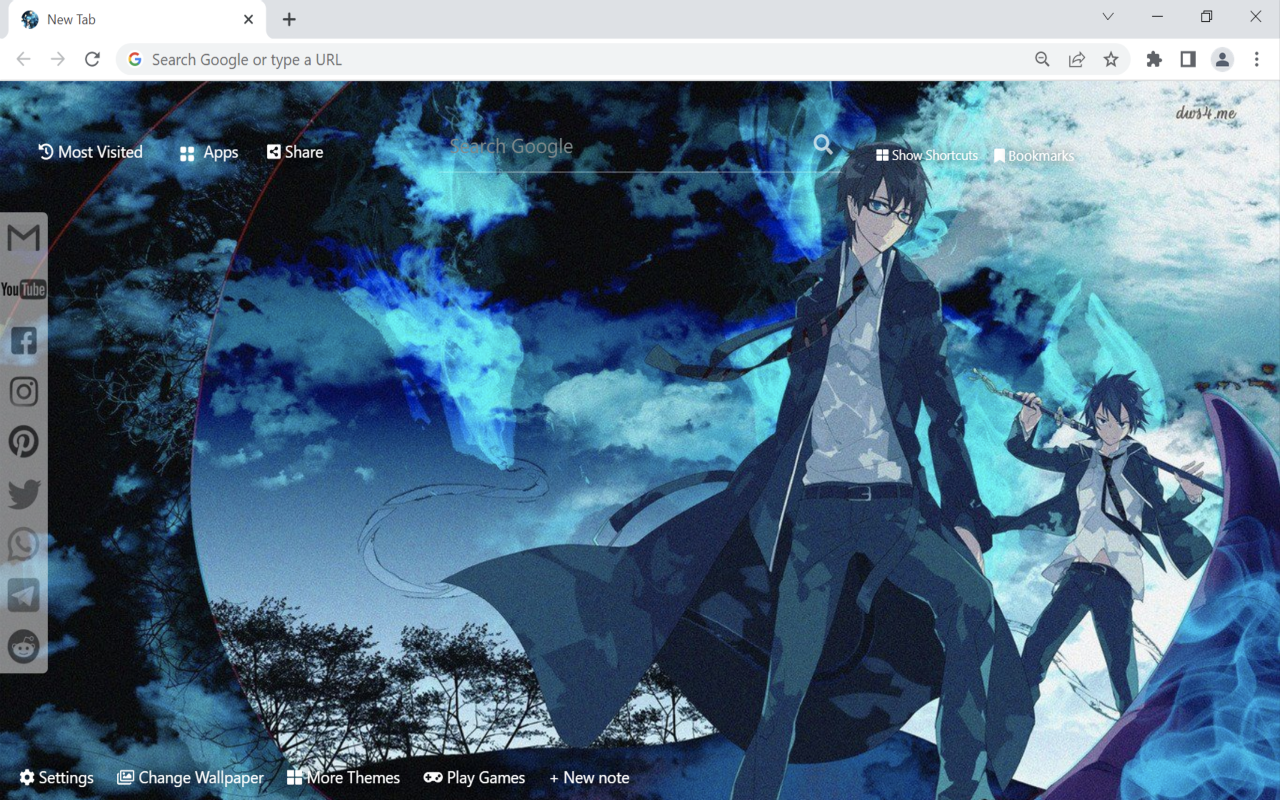Open the Extensions puzzle icon

1154,59
